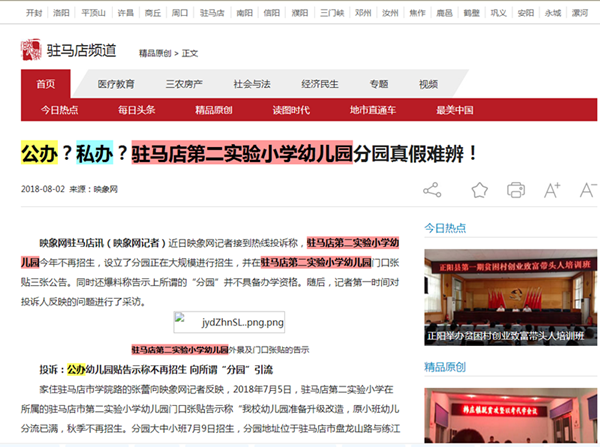
Task: Go to the 安阳 city link
Action: [526, 13]
